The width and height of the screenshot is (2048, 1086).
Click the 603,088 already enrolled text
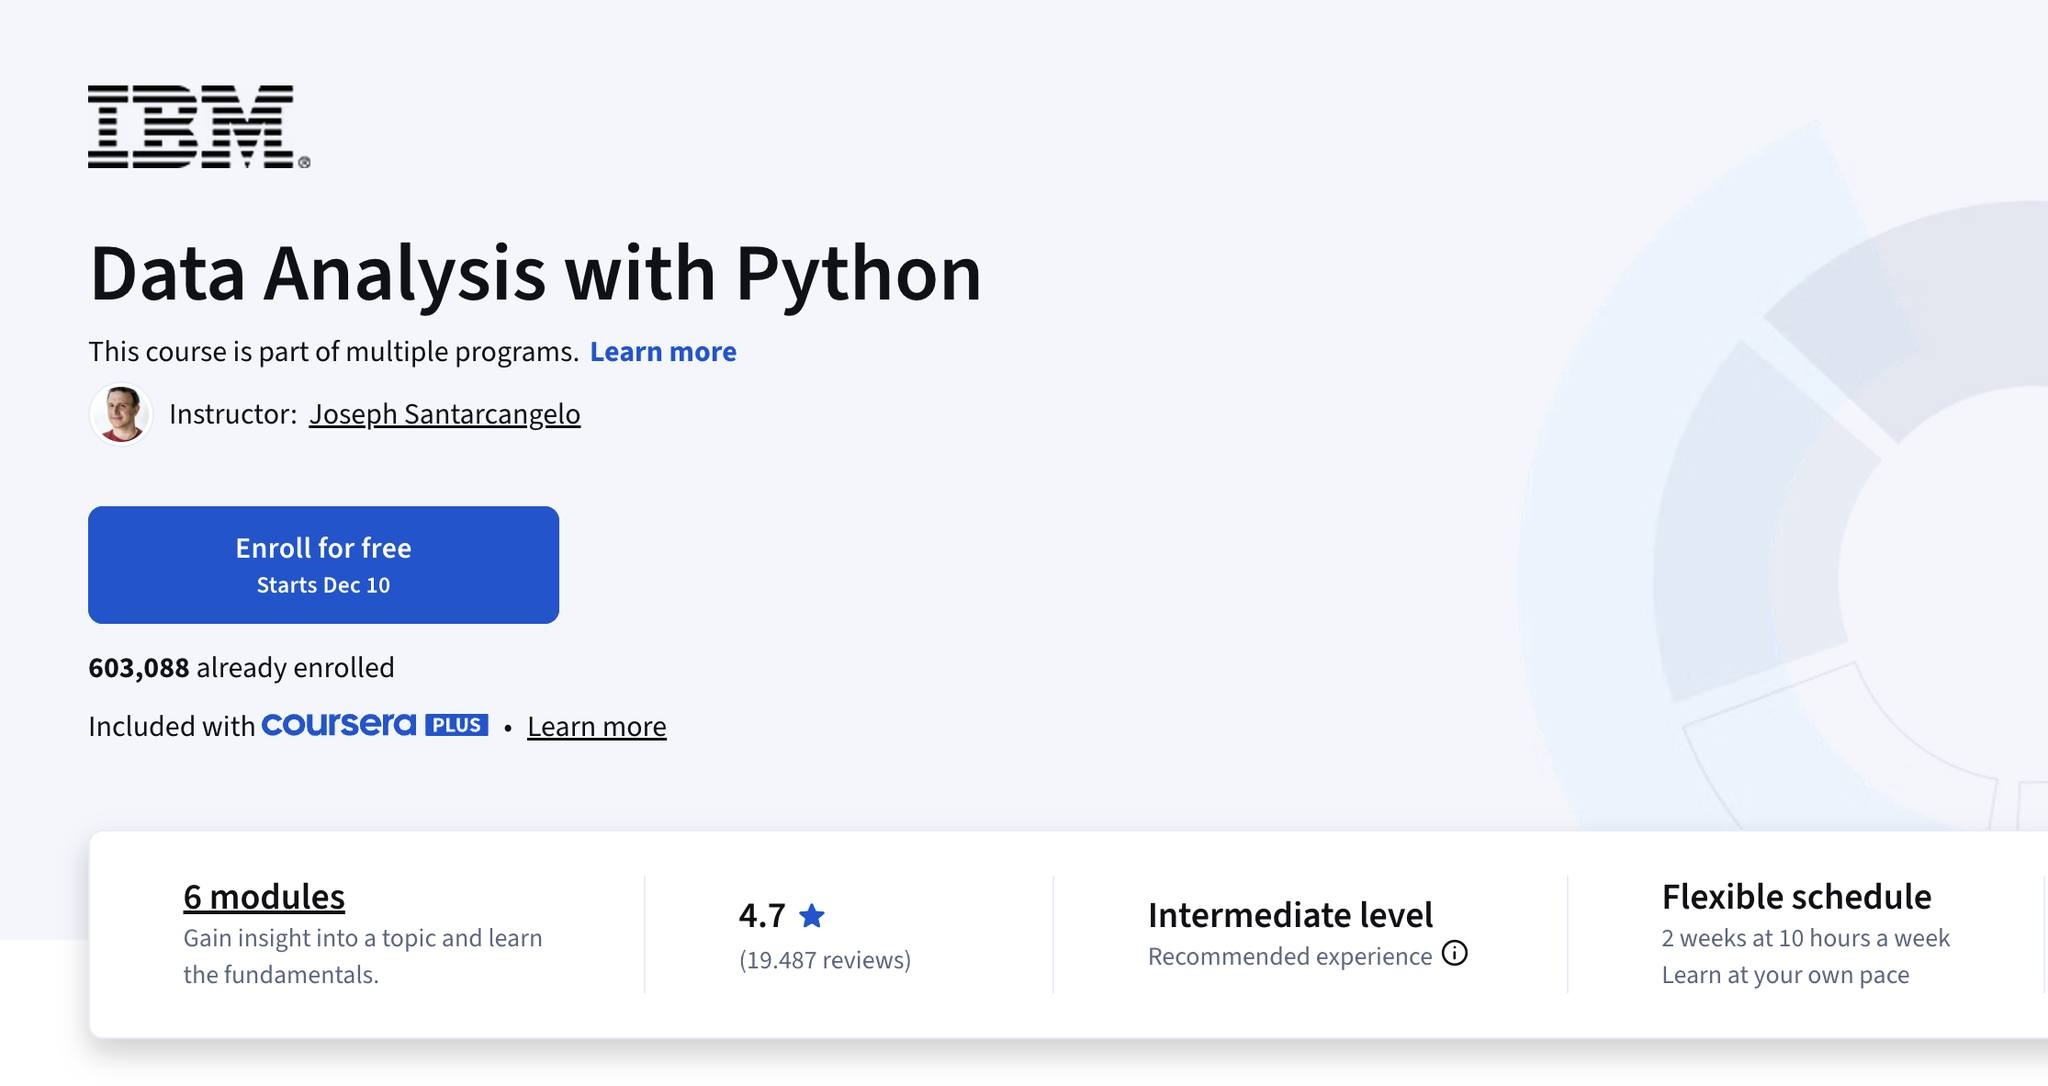coord(241,668)
